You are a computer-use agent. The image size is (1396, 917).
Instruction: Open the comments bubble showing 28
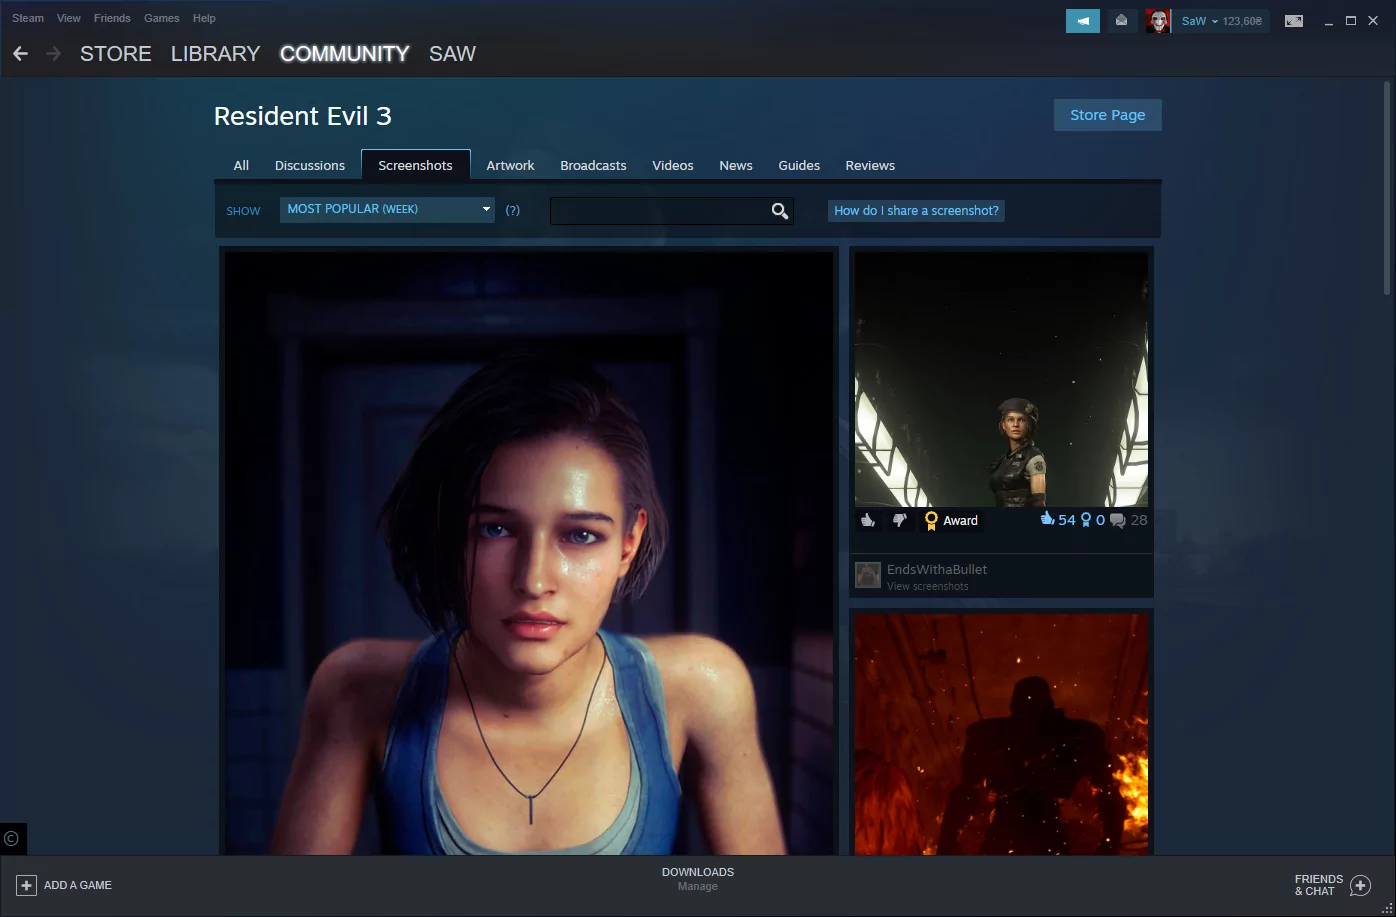pos(1129,520)
